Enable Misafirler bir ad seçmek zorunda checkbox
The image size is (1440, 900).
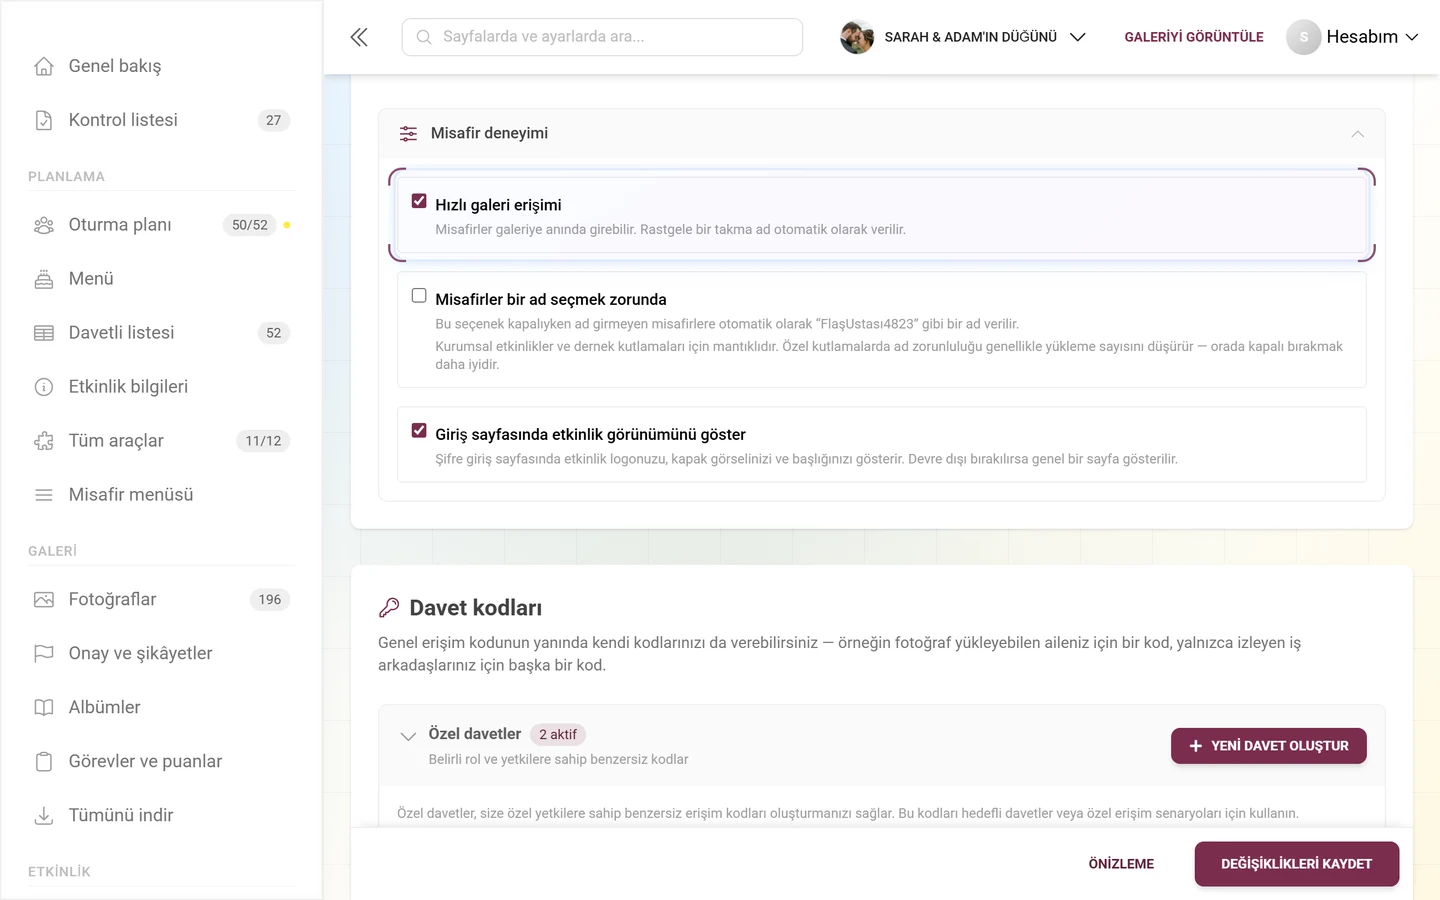[419, 296]
